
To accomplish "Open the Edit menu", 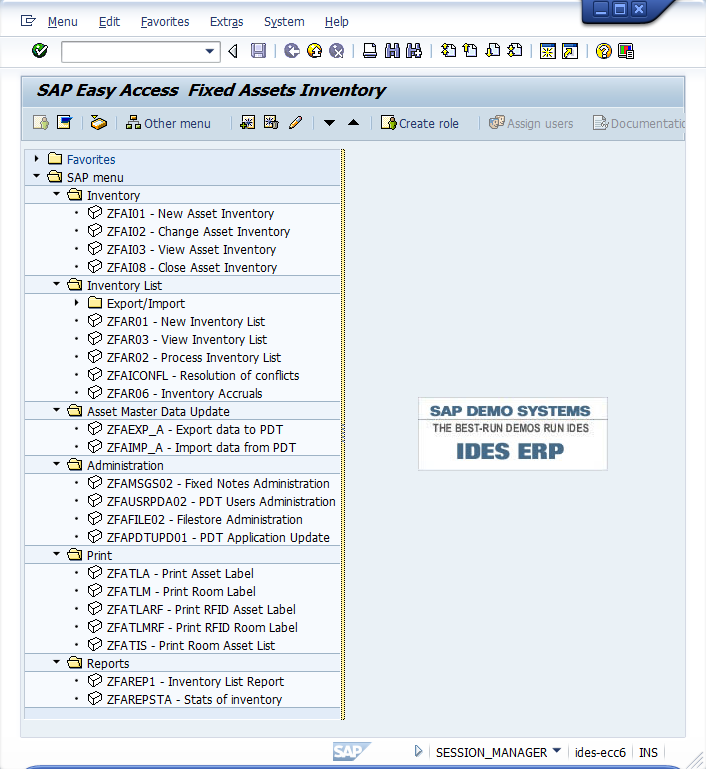I will click(x=109, y=22).
